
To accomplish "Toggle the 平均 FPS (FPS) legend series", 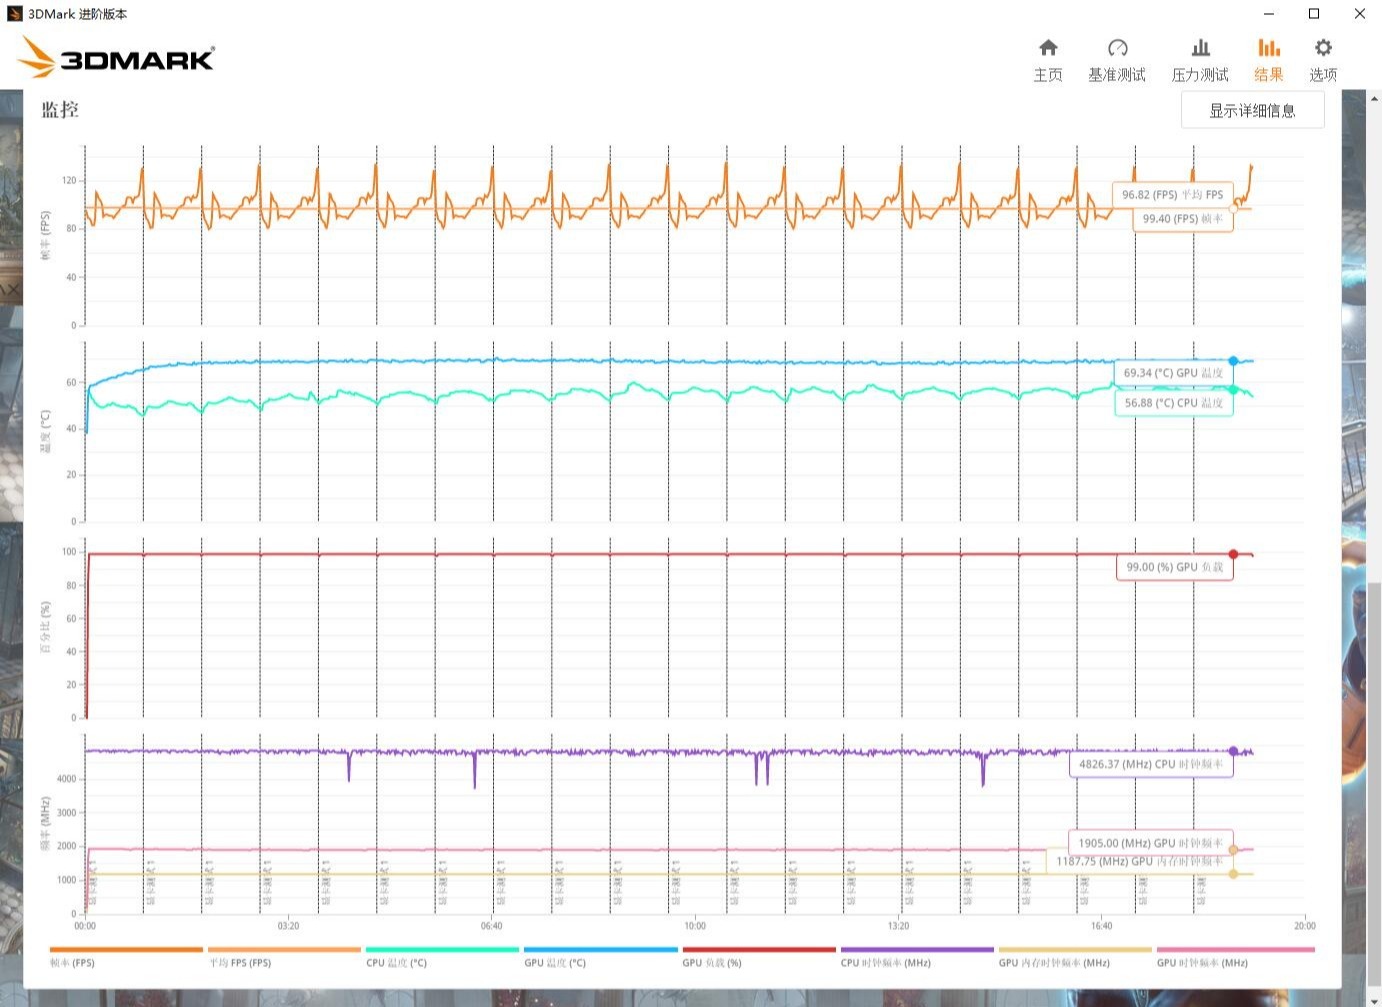I will tap(284, 956).
